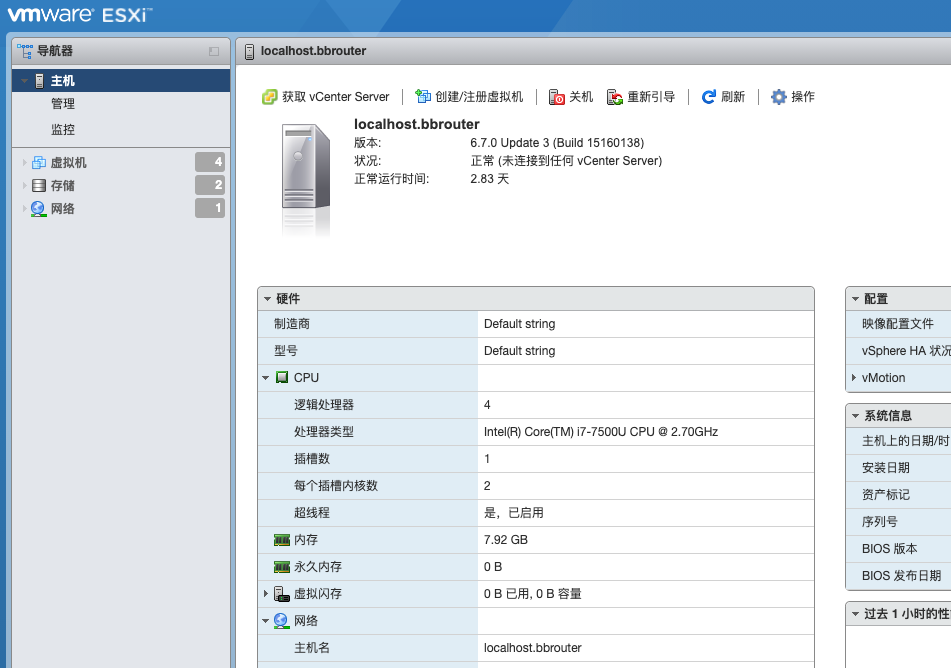The image size is (951, 668).
Task: Click the actions gear icon
Action: (x=778, y=97)
